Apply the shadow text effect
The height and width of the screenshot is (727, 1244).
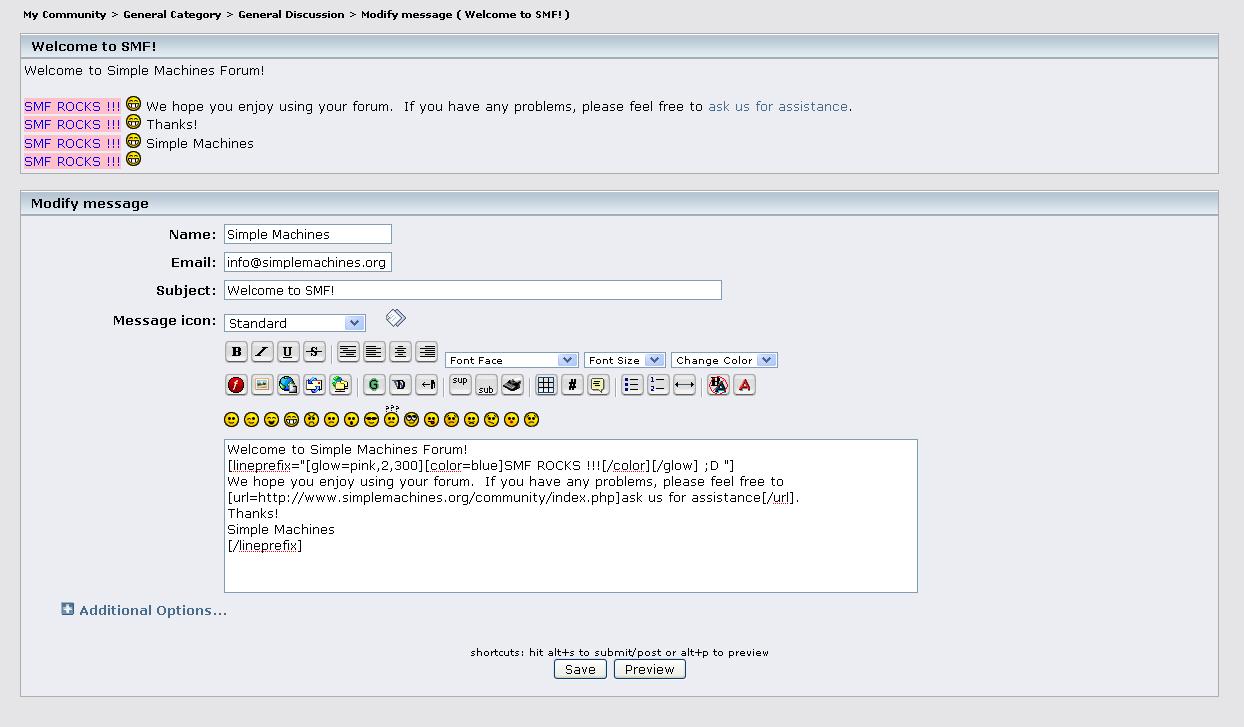[400, 385]
